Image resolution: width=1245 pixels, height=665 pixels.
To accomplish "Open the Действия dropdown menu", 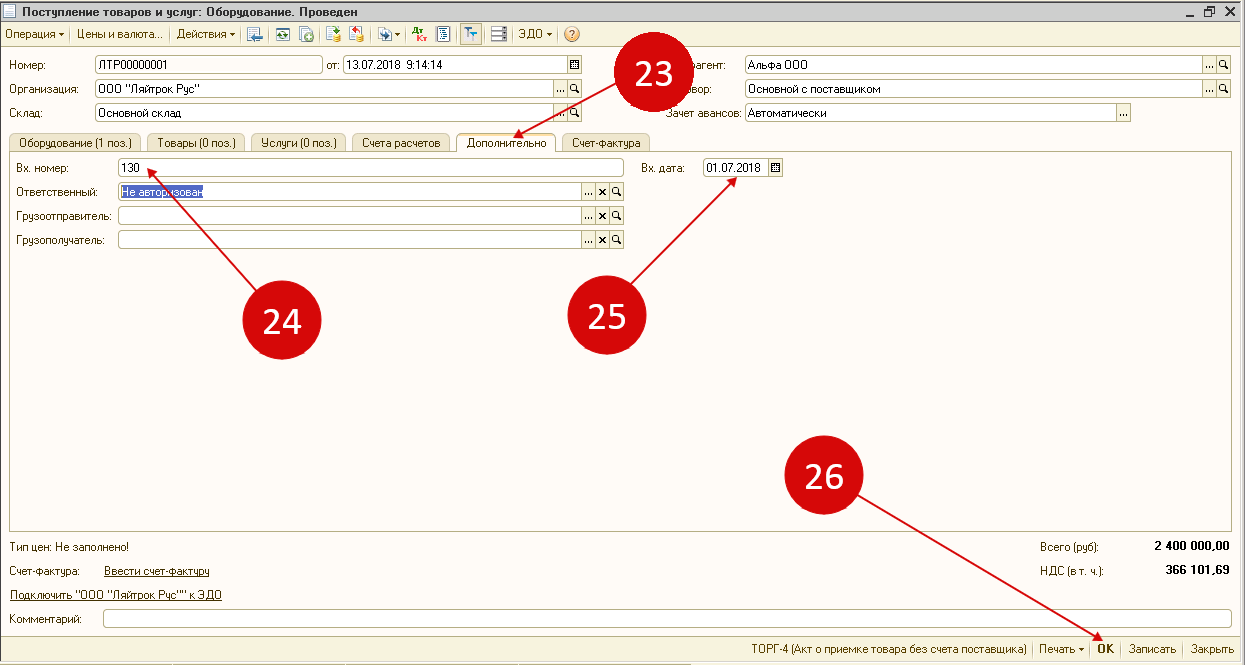I will (206, 34).
